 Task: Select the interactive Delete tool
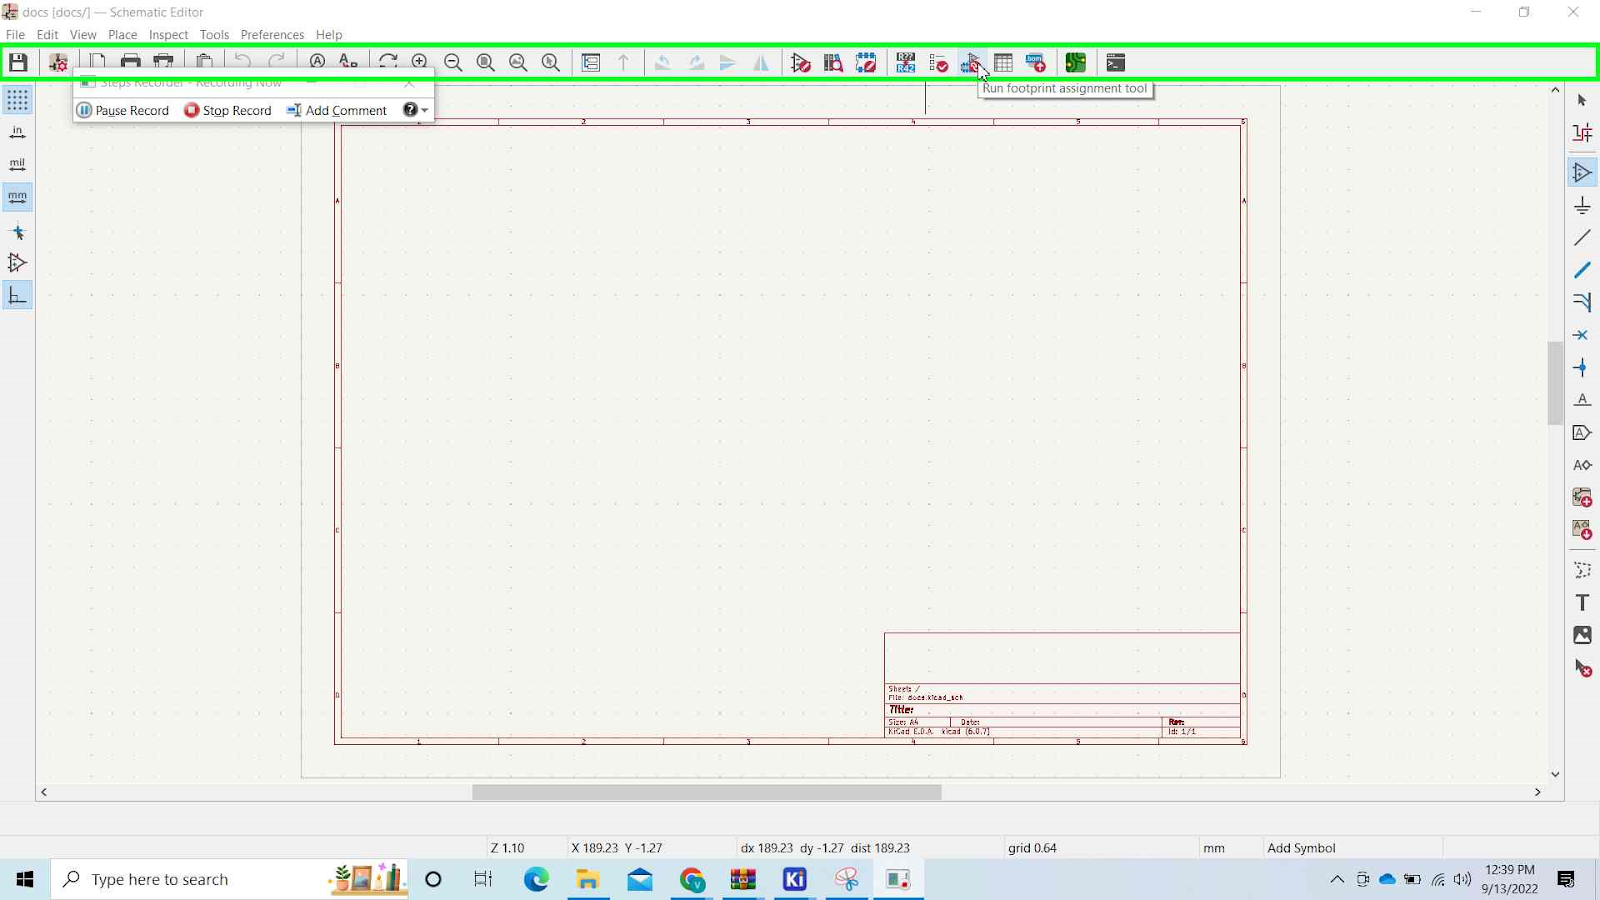(1582, 668)
